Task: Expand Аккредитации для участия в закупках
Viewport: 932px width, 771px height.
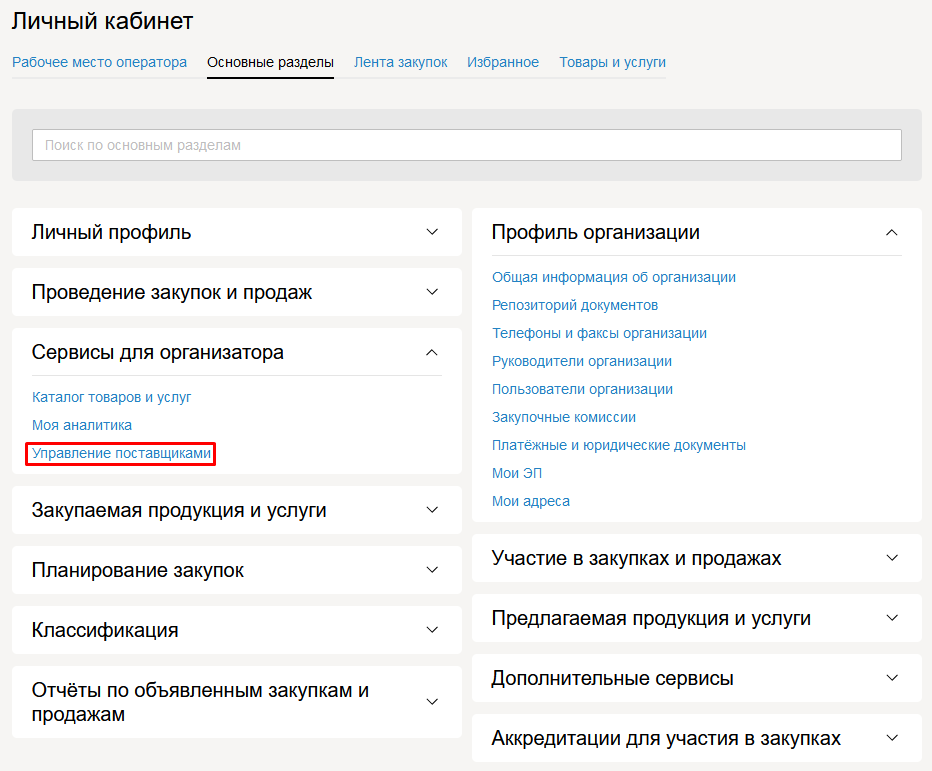Action: click(892, 738)
